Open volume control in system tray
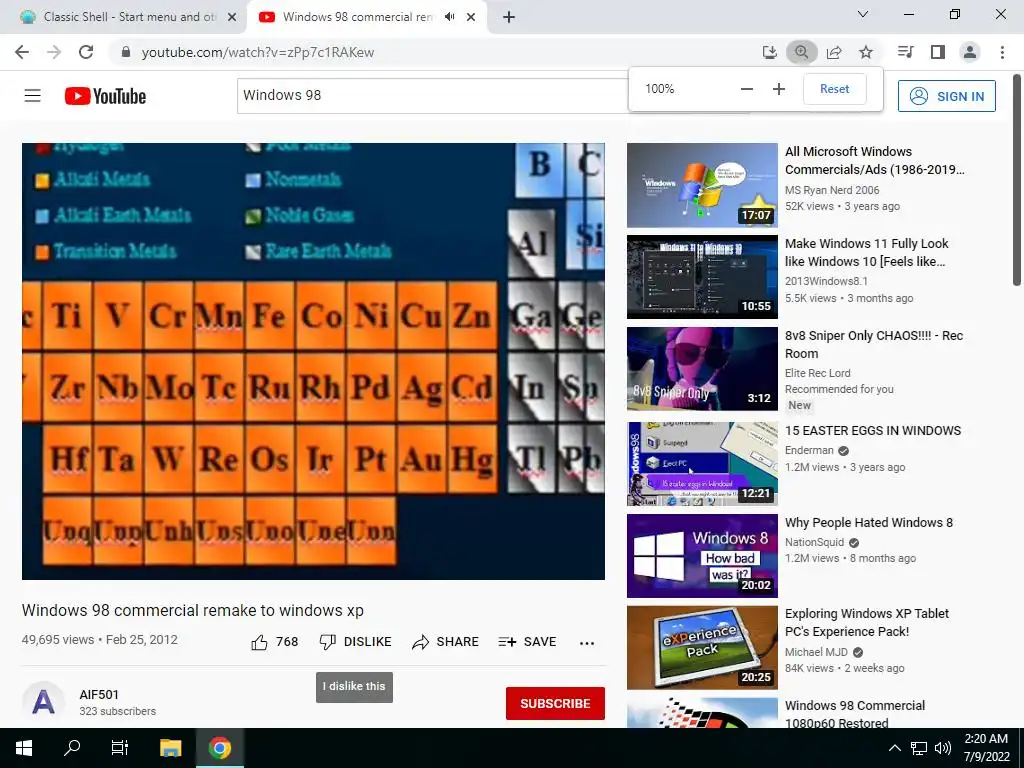 (942, 748)
